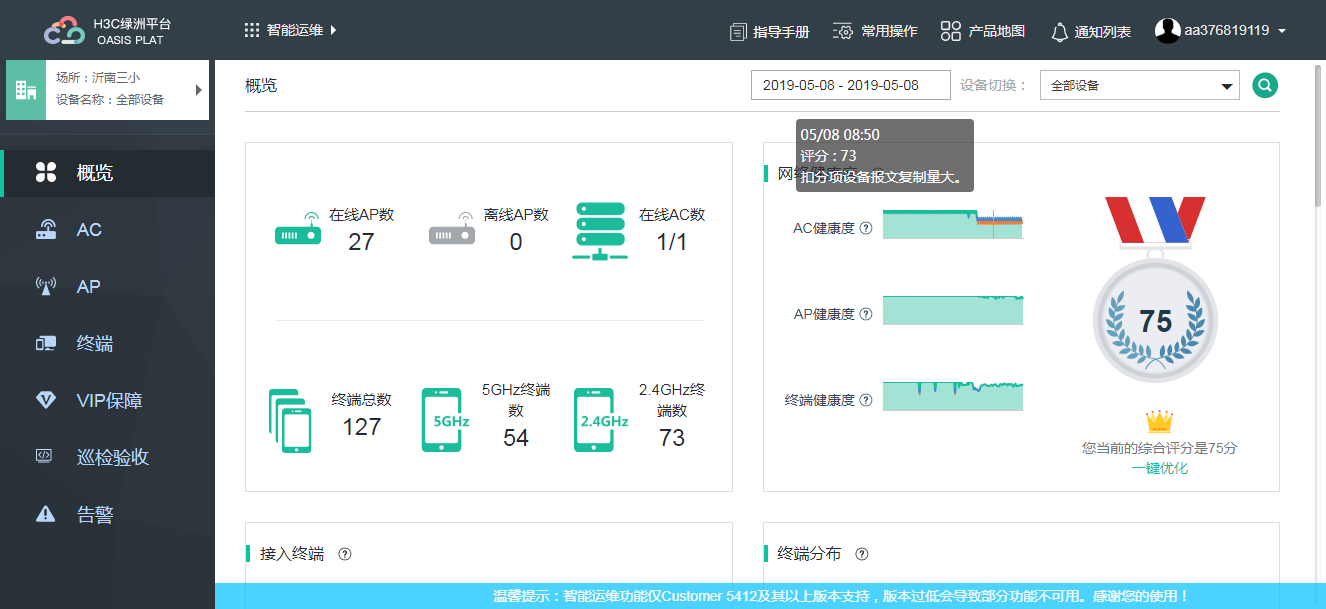Click the 接入终端 help icon

coord(345,554)
